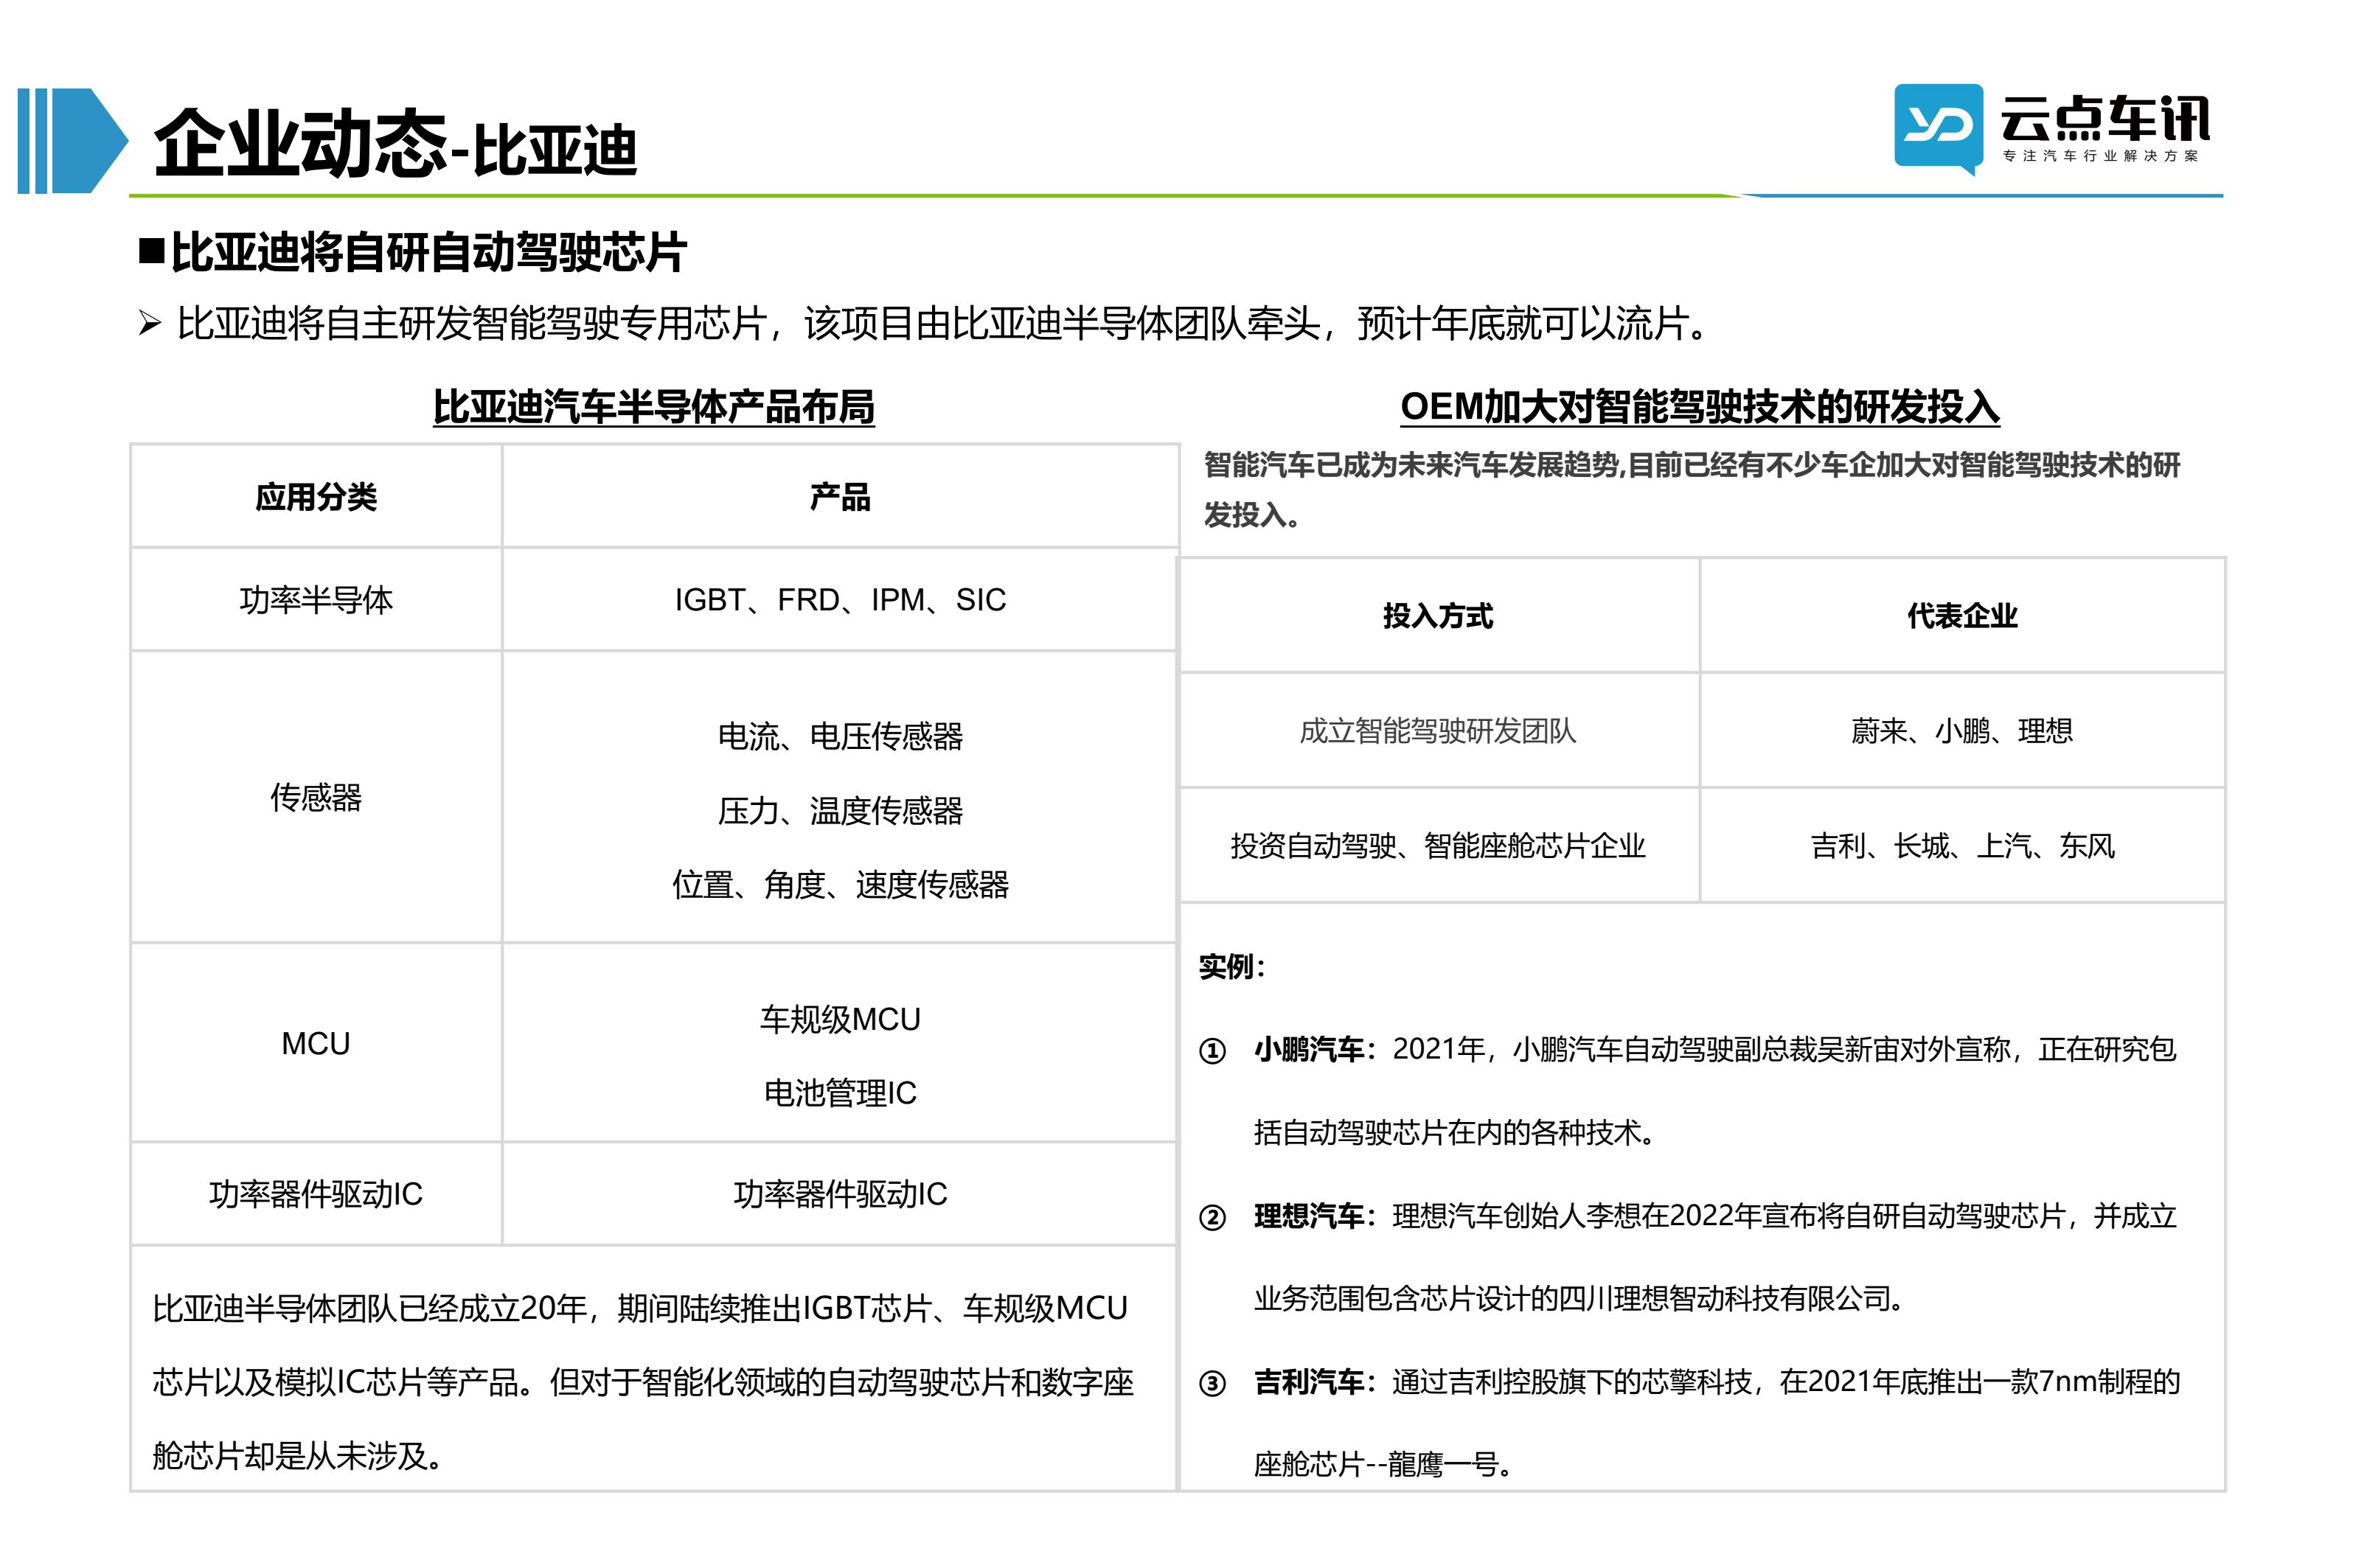The height and width of the screenshot is (1568, 2353).
Task: Select the line 压力、温度传感器
Action: (839, 810)
